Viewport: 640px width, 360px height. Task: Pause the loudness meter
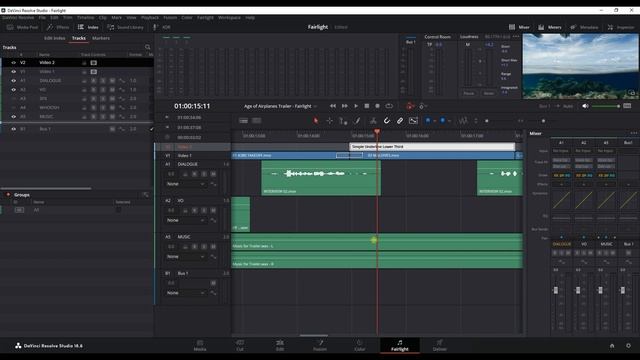click(469, 93)
